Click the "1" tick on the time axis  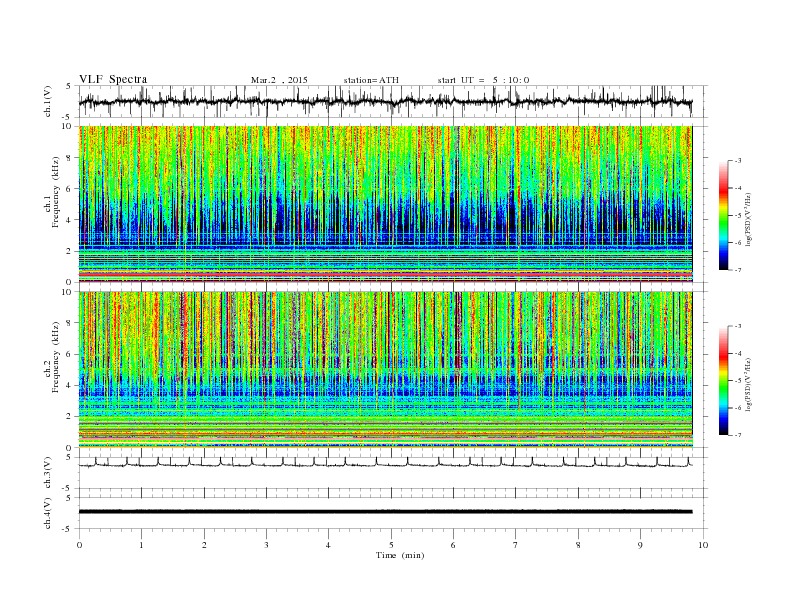142,545
